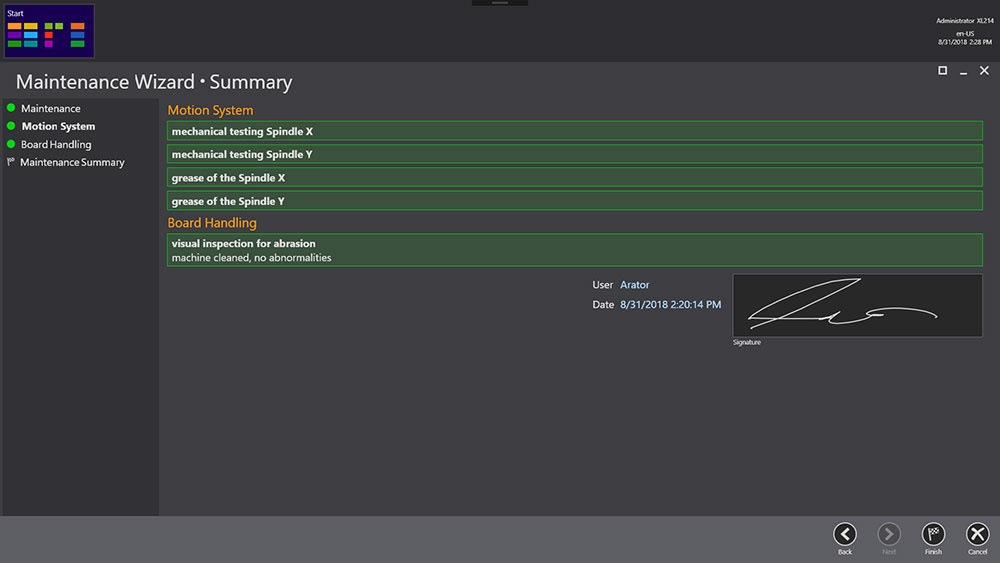This screenshot has height=563, width=1000.
Task: Open Board Handling step in sidebar
Action: point(56,144)
